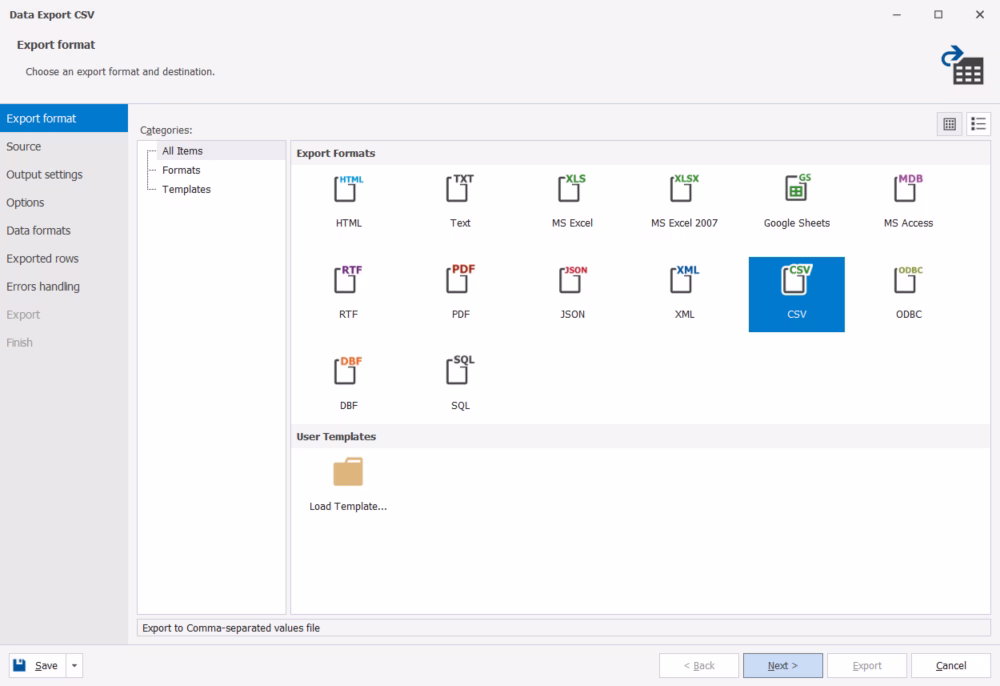
Task: Select the XML export format
Action: pos(684,281)
